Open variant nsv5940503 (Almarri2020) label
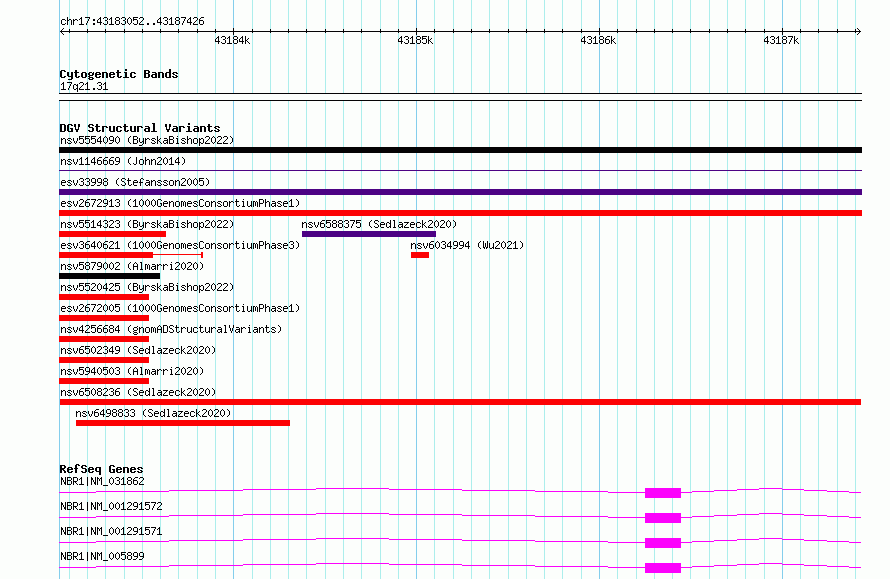Screen dimensions: 890x579 (x=132, y=371)
